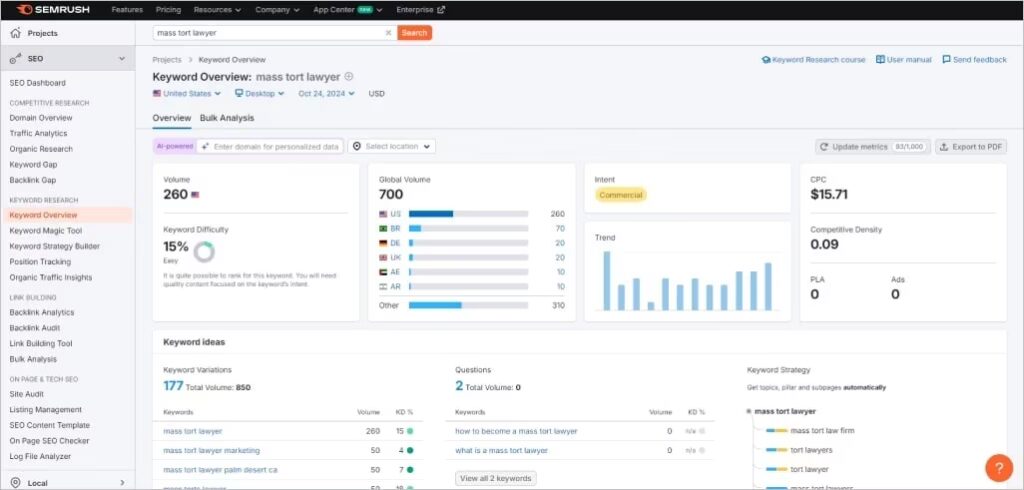Click View all 2 keywords button

(496, 478)
